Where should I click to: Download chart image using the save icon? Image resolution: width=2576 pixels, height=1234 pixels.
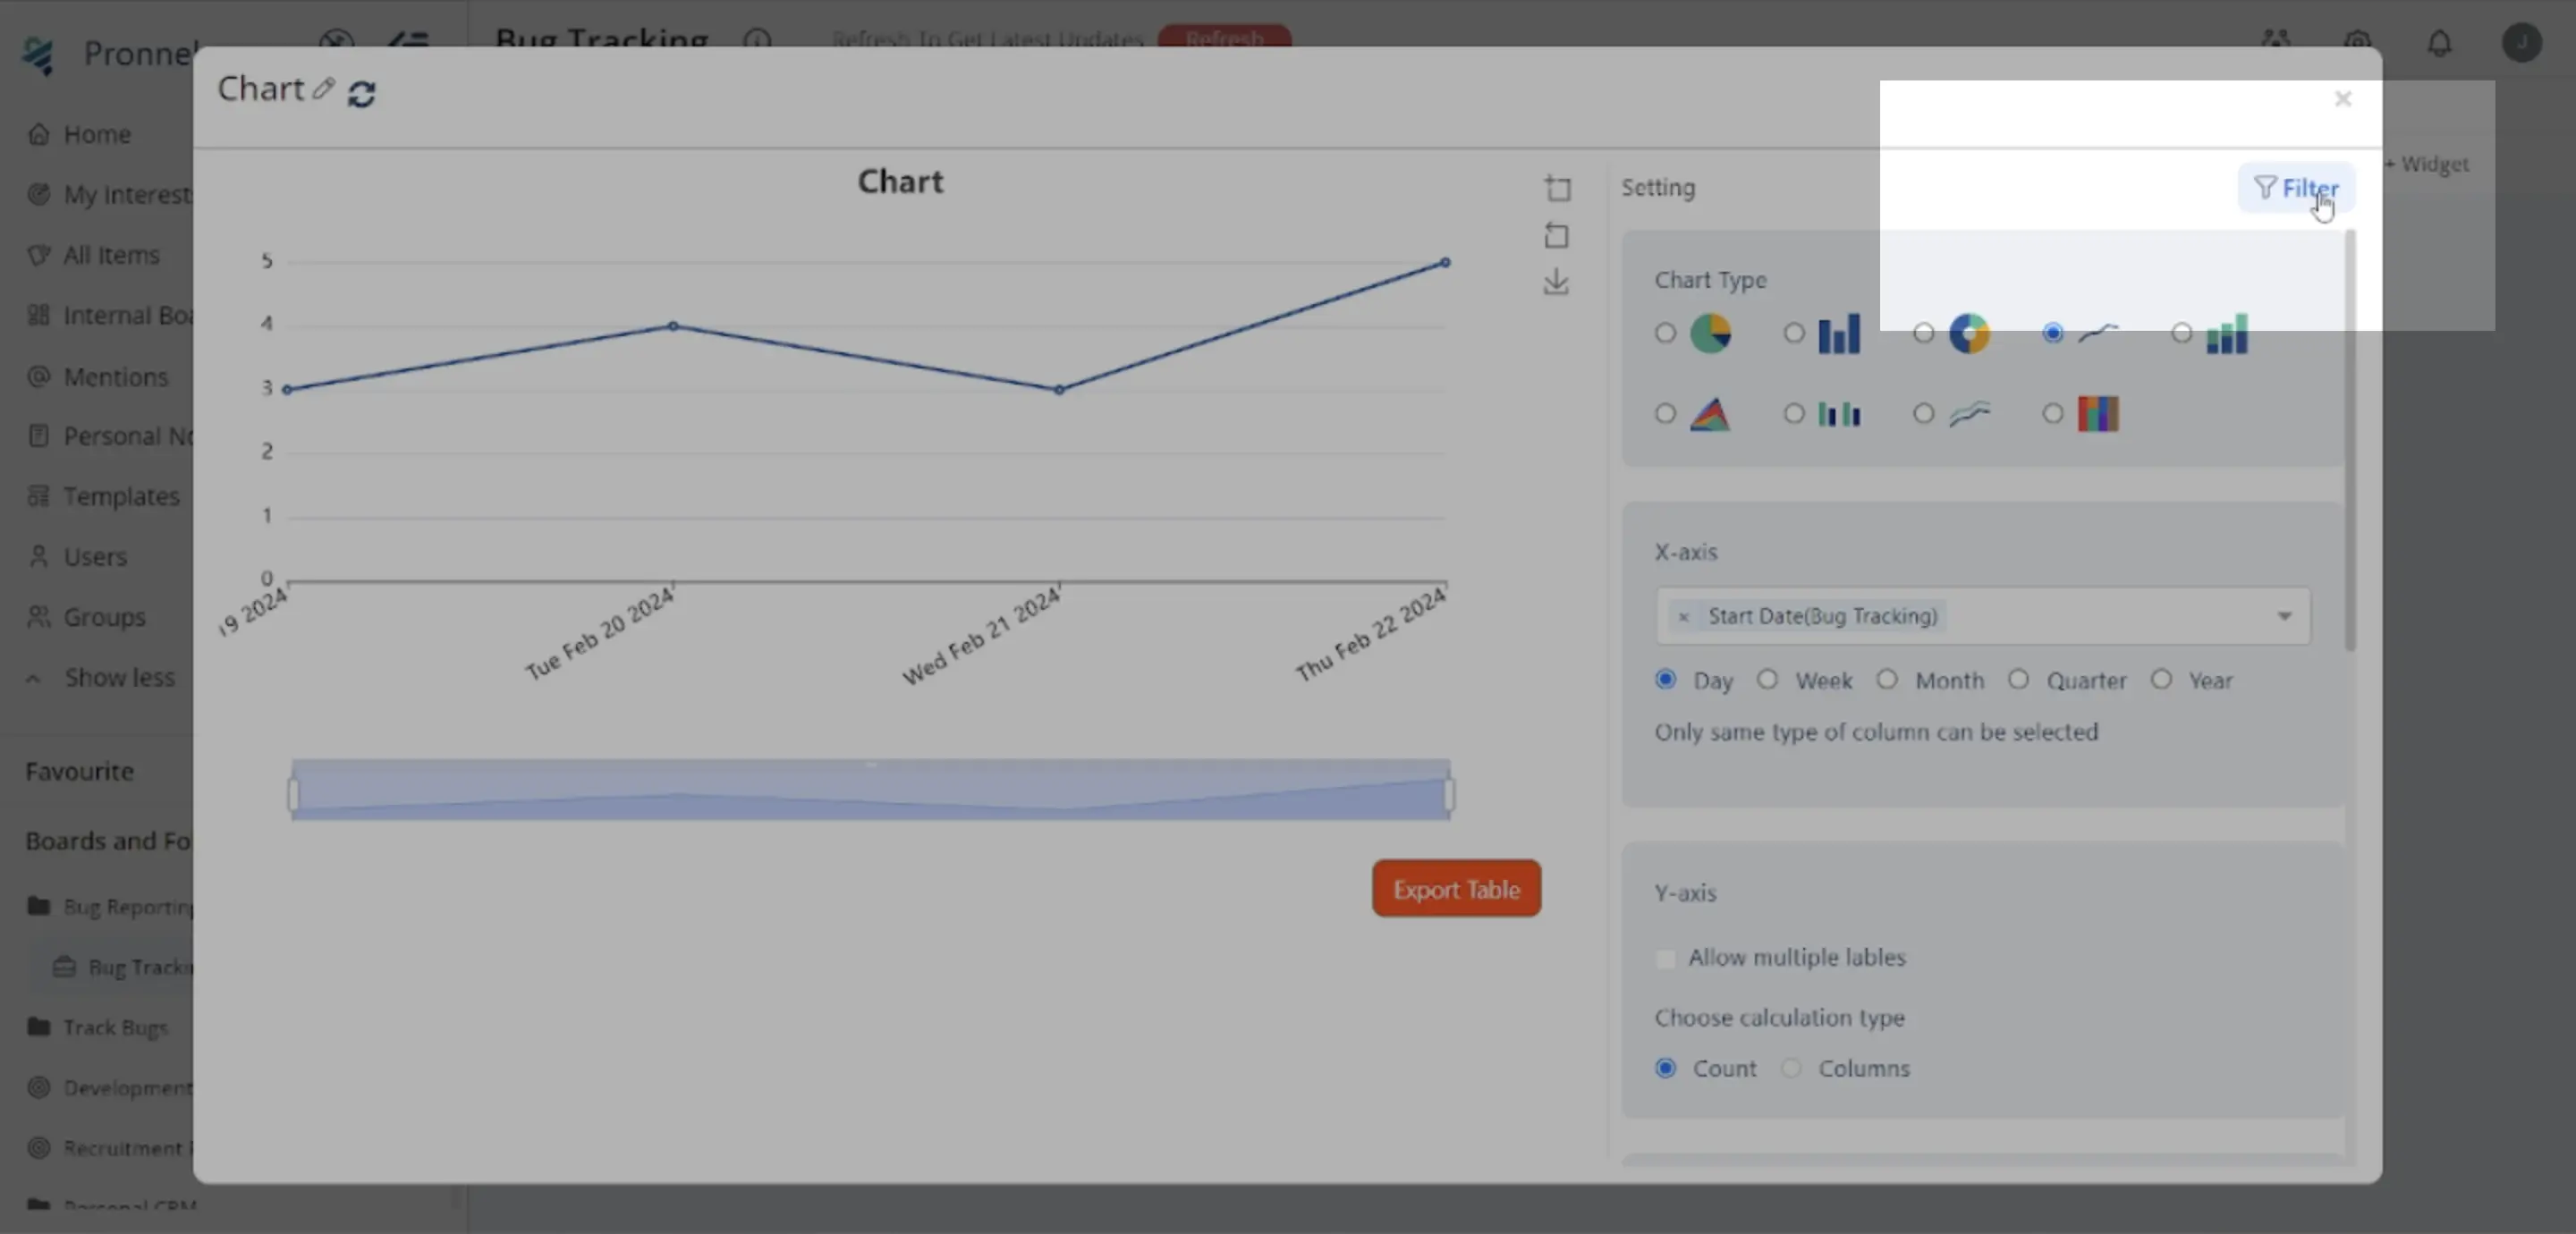(1556, 282)
